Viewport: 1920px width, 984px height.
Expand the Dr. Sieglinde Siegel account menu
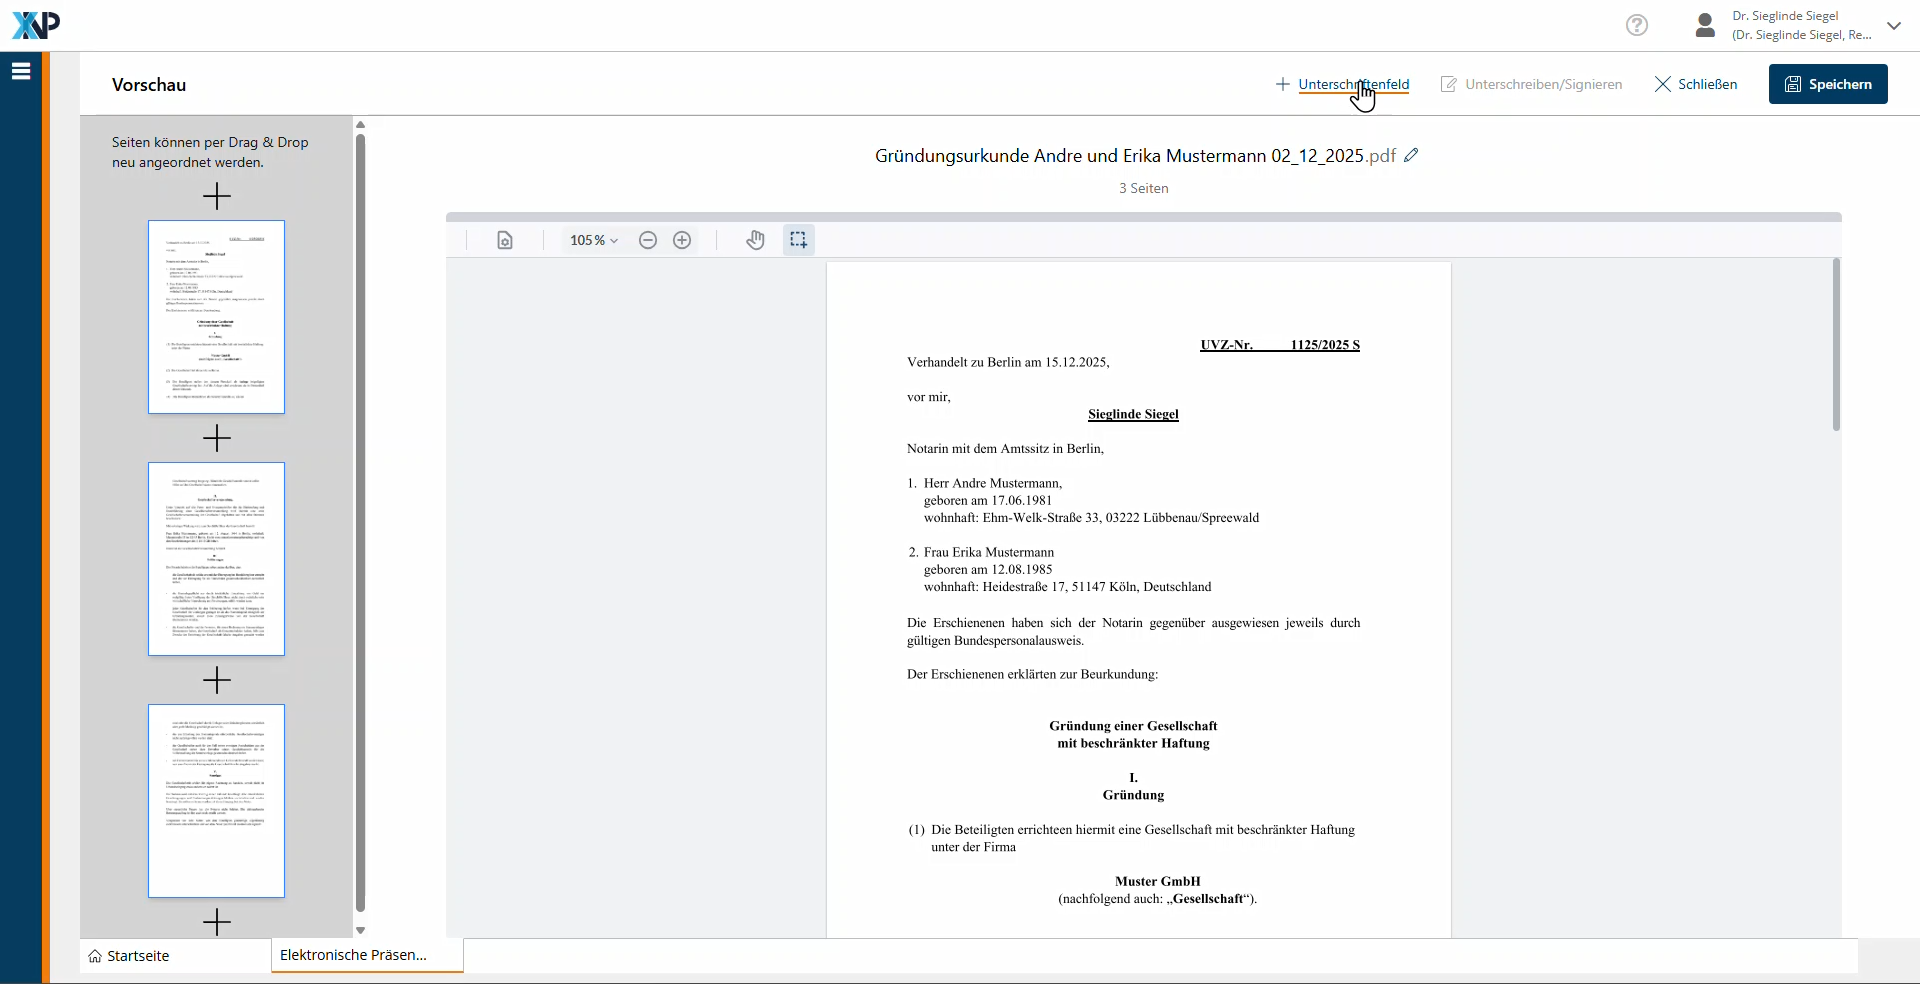click(x=1893, y=26)
